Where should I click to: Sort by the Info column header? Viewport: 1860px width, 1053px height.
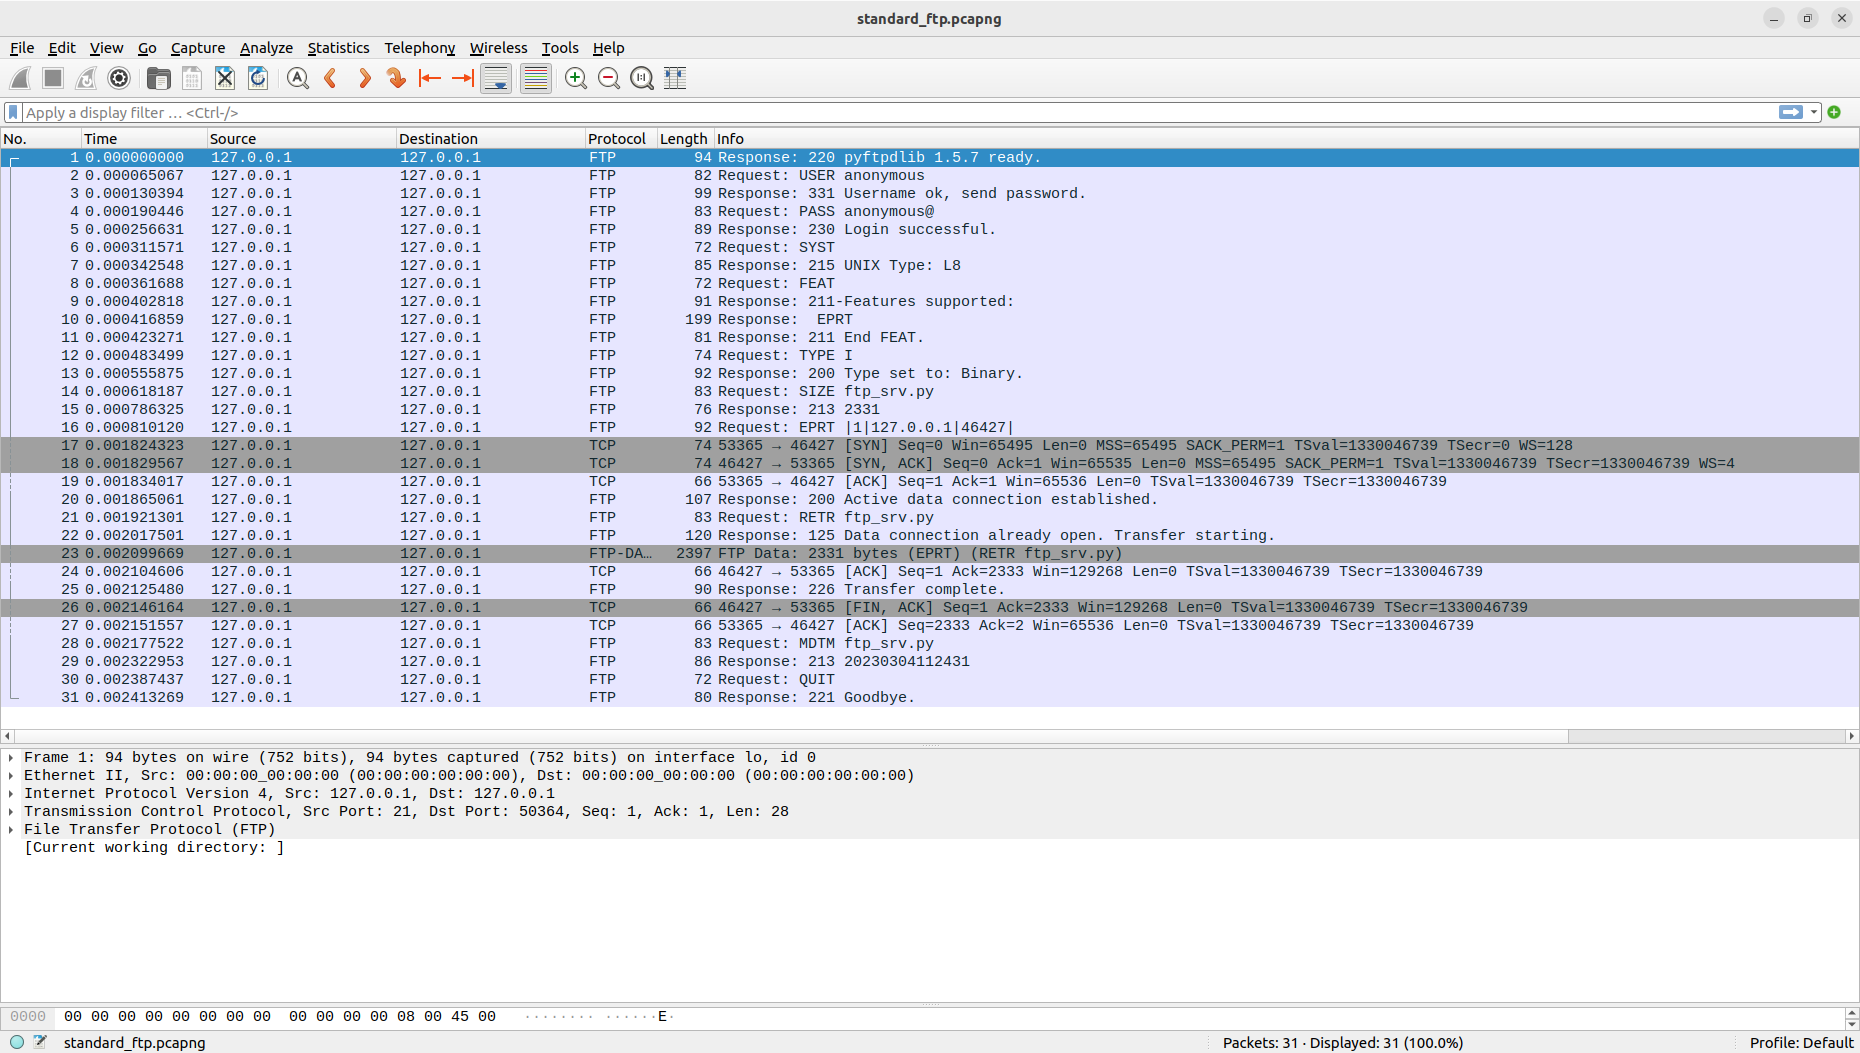[x=1286, y=139]
